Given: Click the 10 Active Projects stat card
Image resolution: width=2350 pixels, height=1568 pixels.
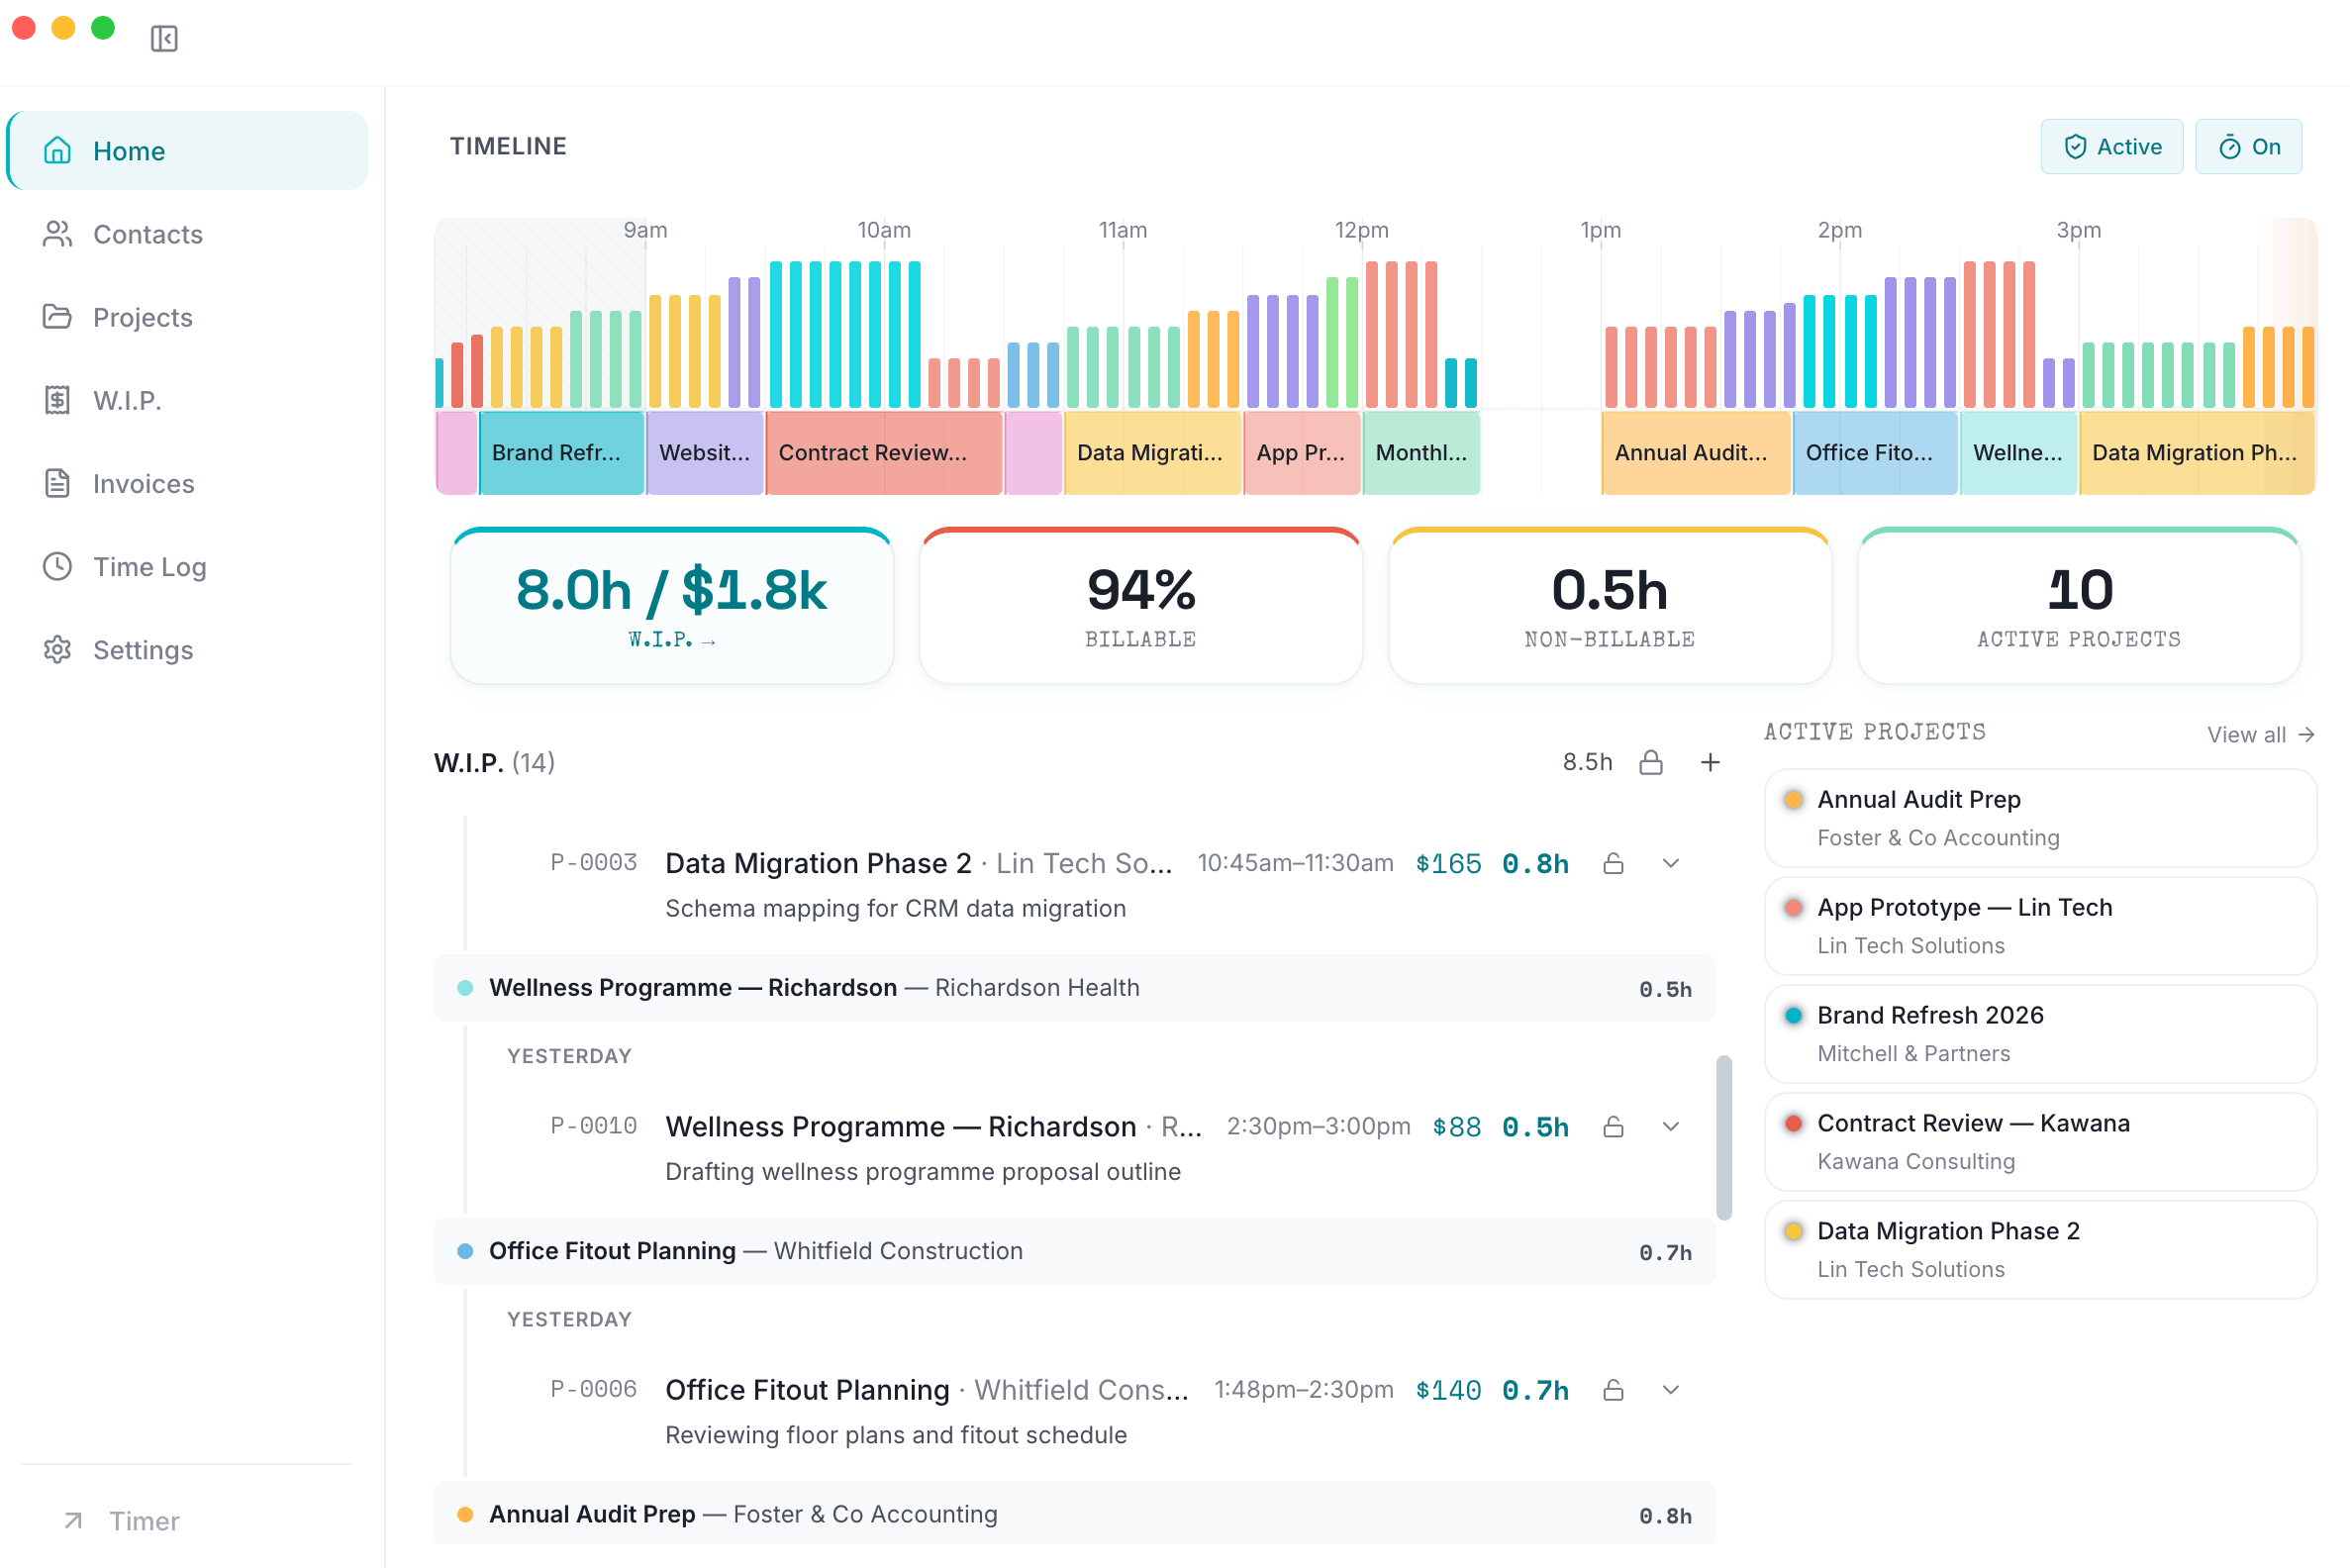Looking at the screenshot, I should point(2079,606).
